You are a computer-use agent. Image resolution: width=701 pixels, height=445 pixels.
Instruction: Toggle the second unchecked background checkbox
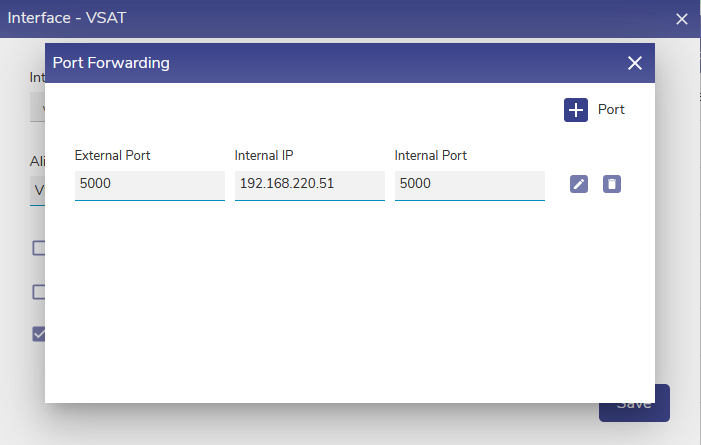[x=38, y=292]
